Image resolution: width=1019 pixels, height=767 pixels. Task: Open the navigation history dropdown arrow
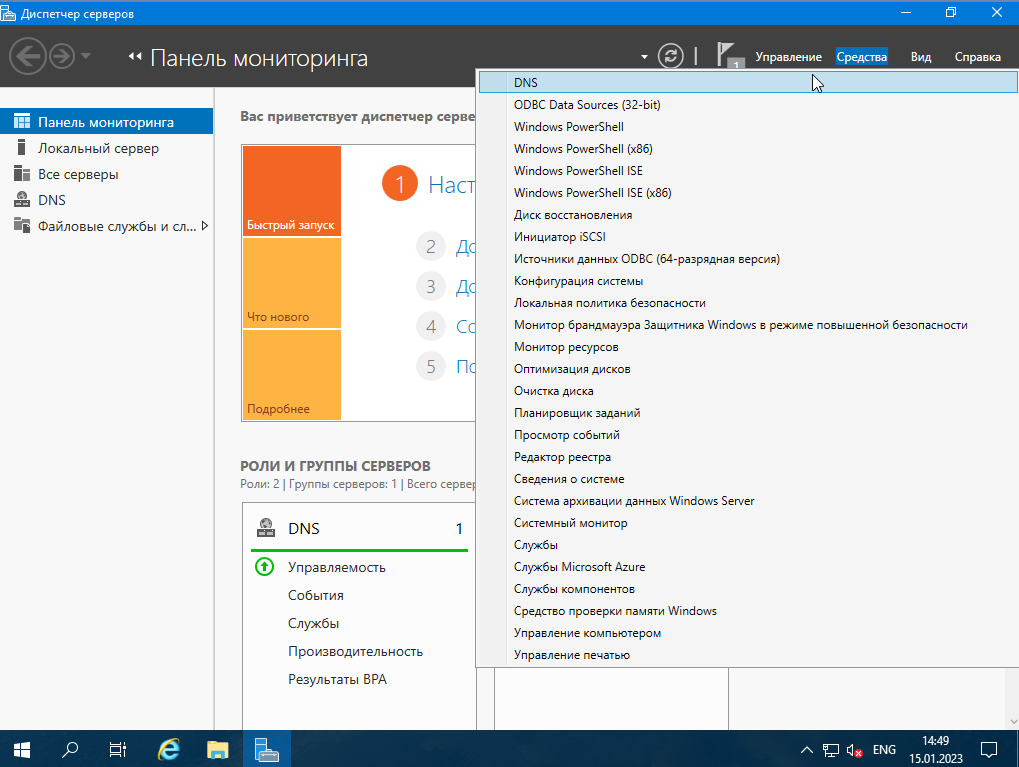tap(86, 56)
